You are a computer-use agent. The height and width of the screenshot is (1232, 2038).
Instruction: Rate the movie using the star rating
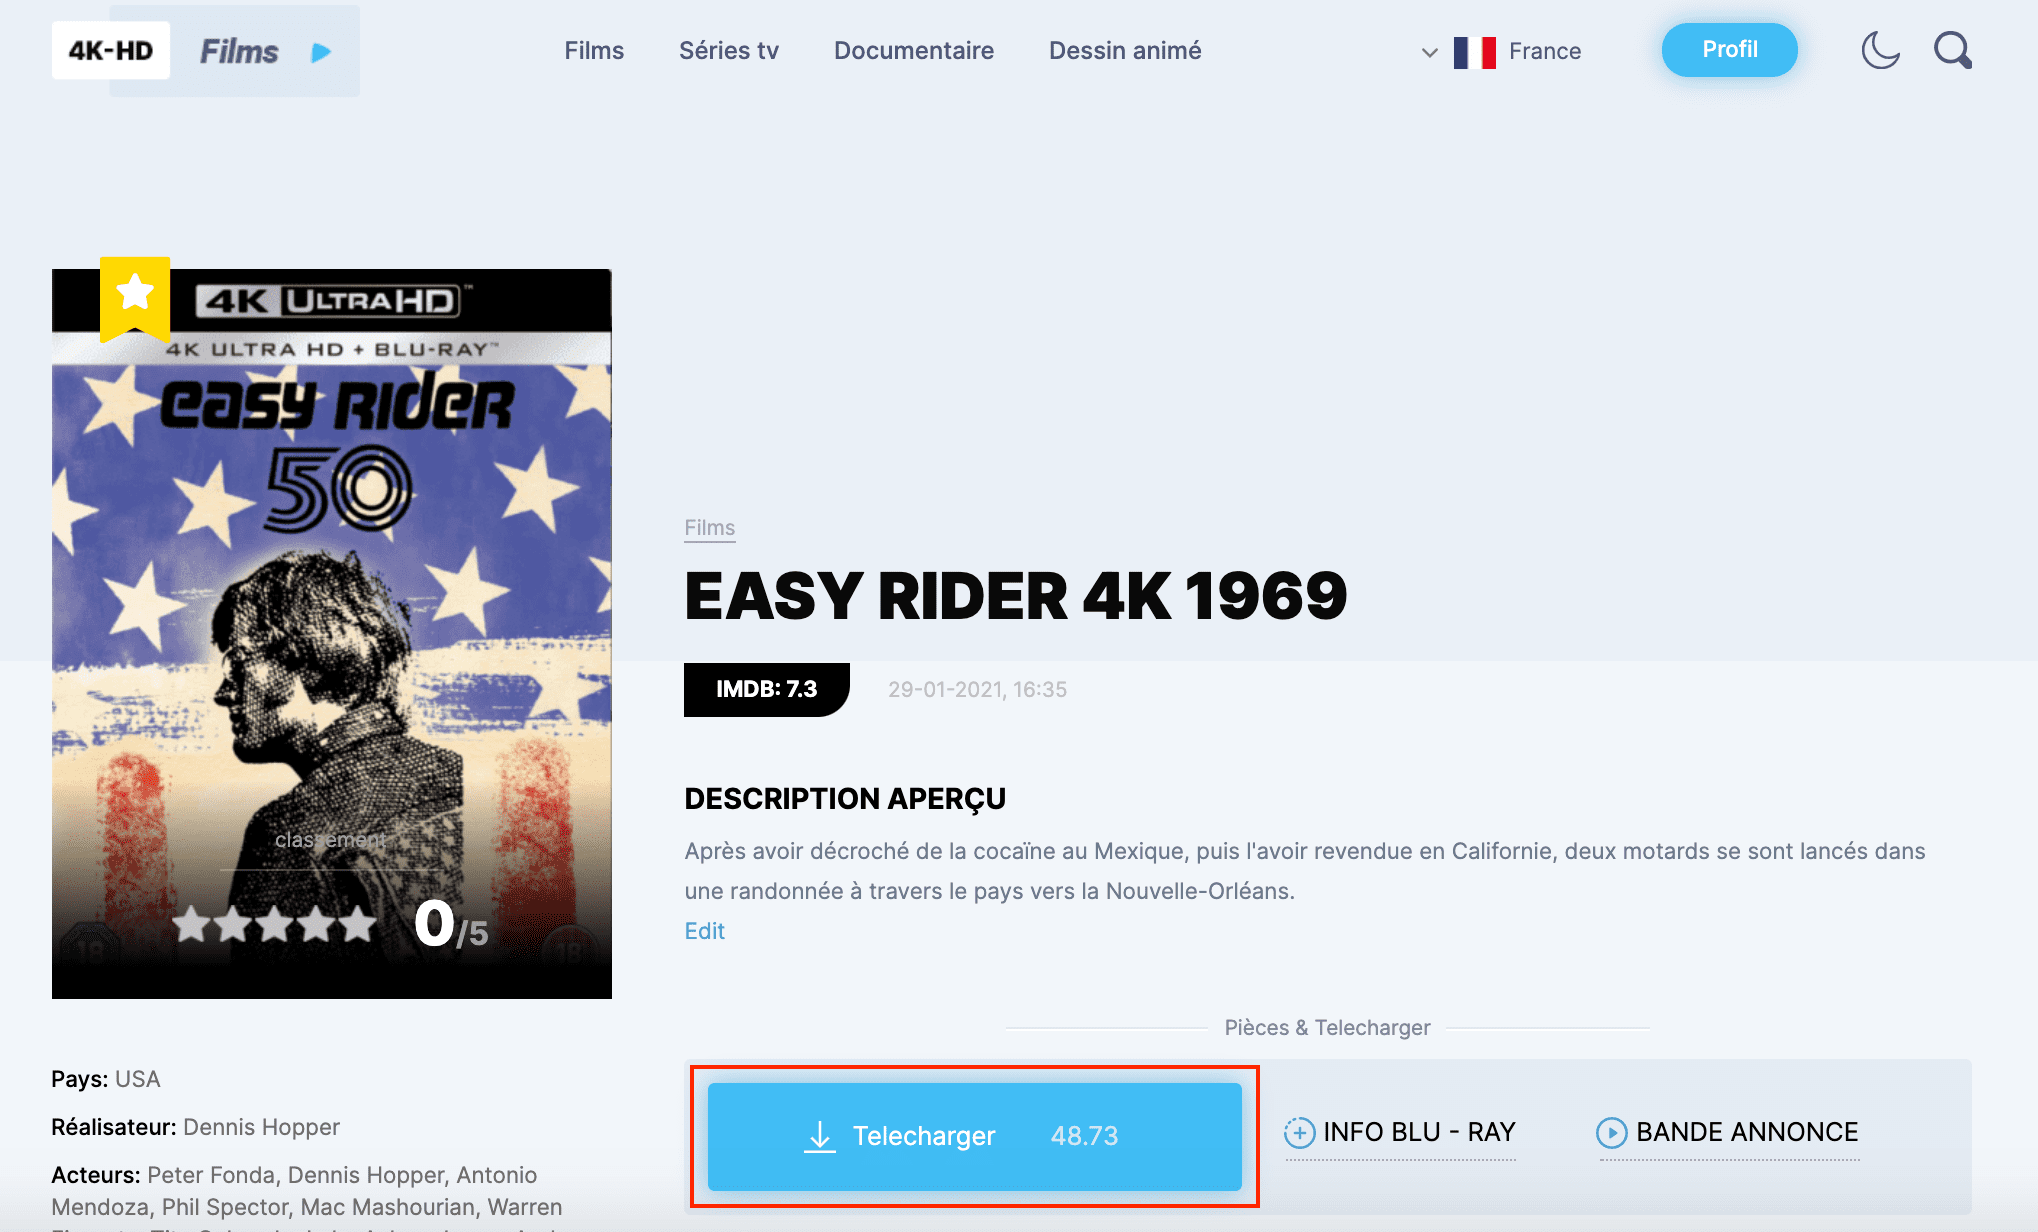[x=275, y=924]
